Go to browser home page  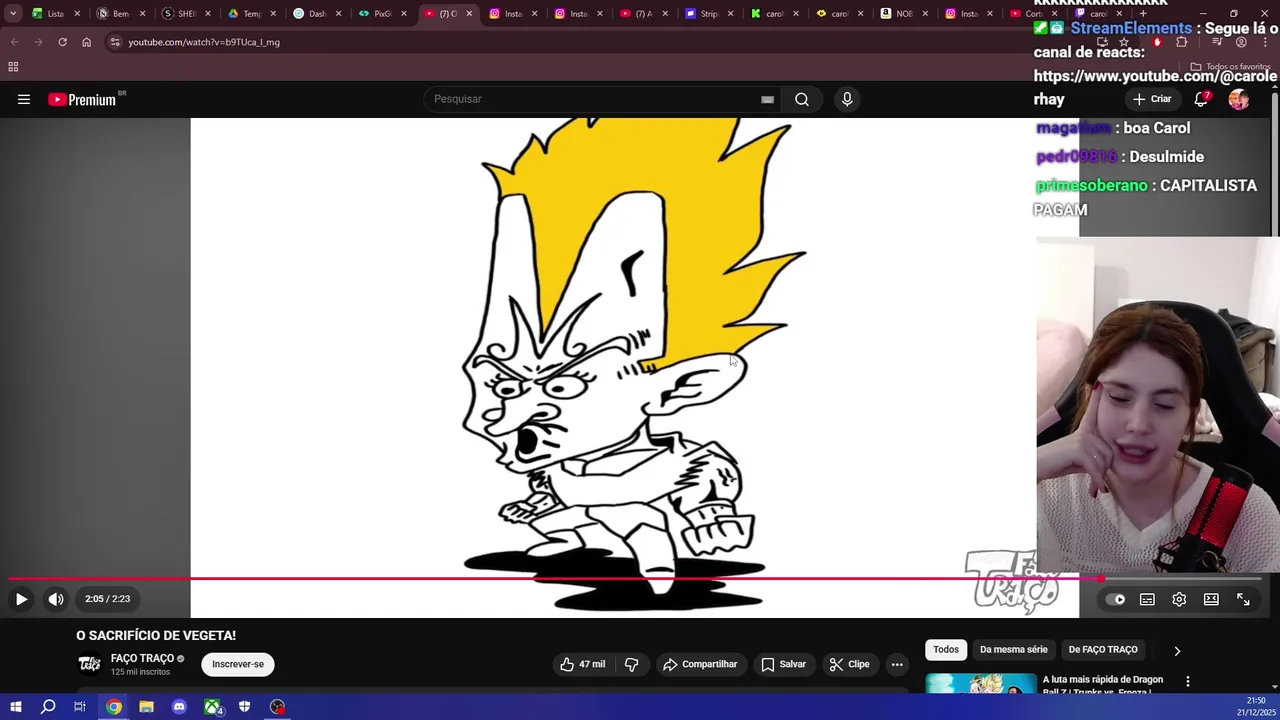(x=86, y=42)
